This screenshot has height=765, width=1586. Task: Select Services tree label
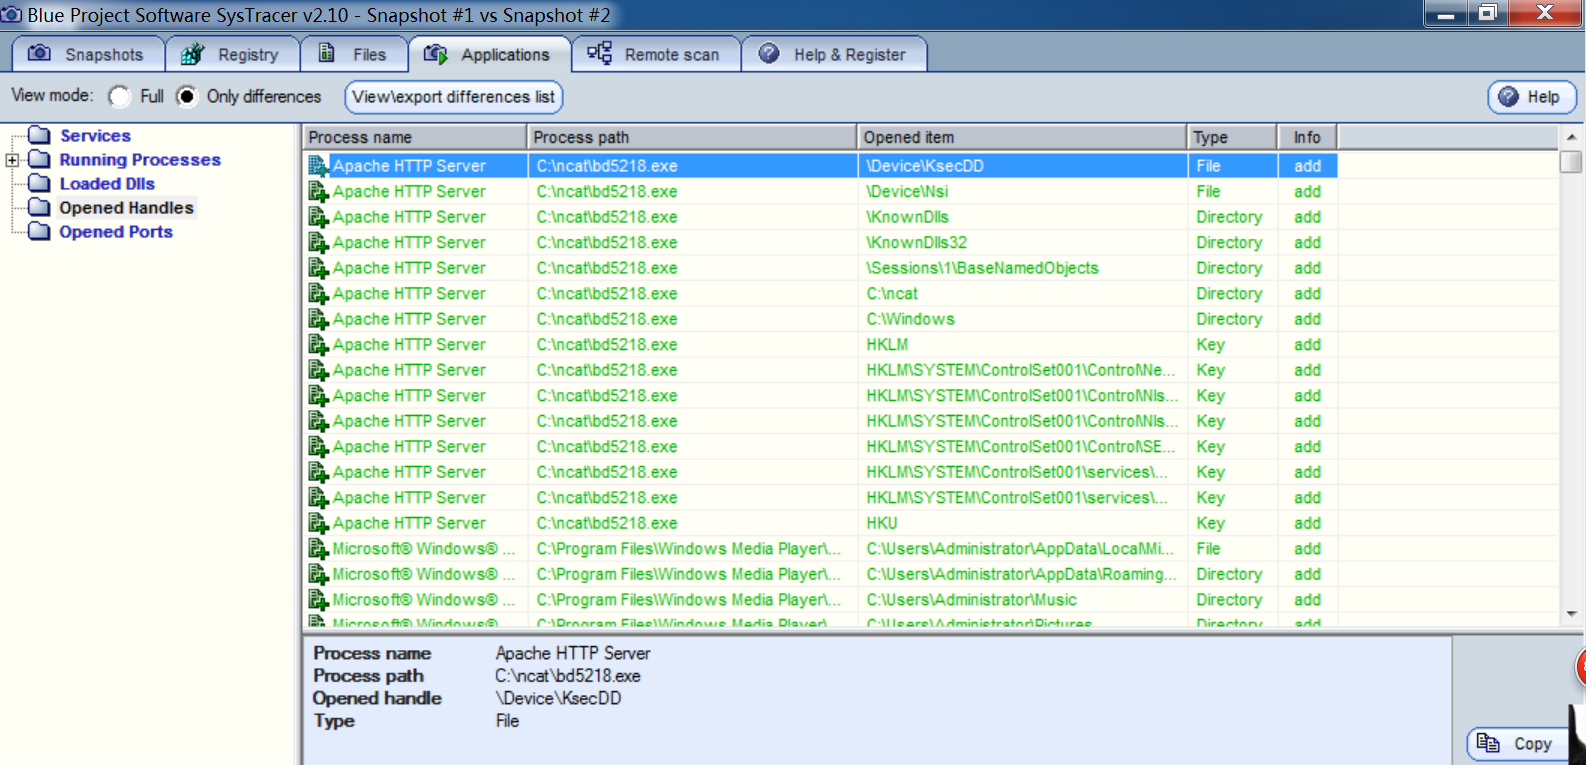pyautogui.click(x=95, y=135)
